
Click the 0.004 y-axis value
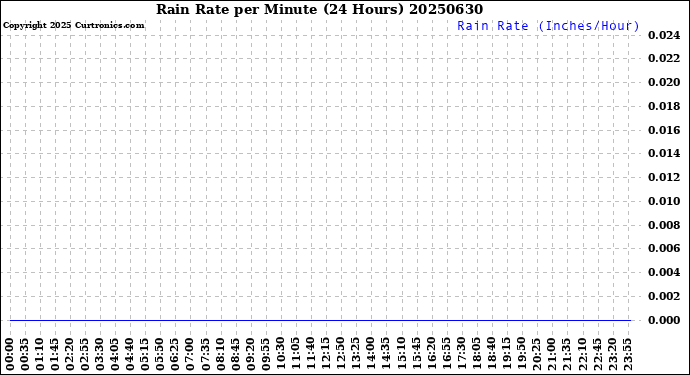(664, 272)
